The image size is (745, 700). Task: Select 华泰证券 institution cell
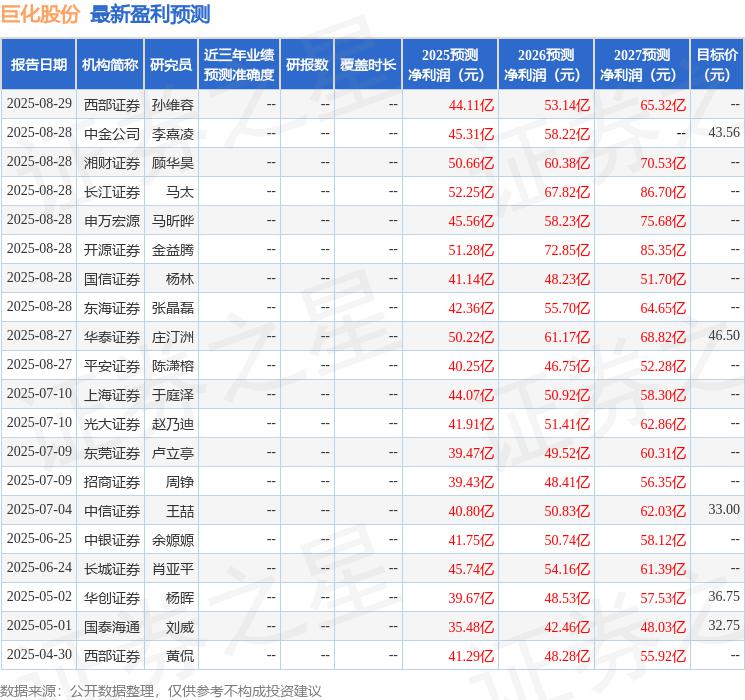pos(112,337)
